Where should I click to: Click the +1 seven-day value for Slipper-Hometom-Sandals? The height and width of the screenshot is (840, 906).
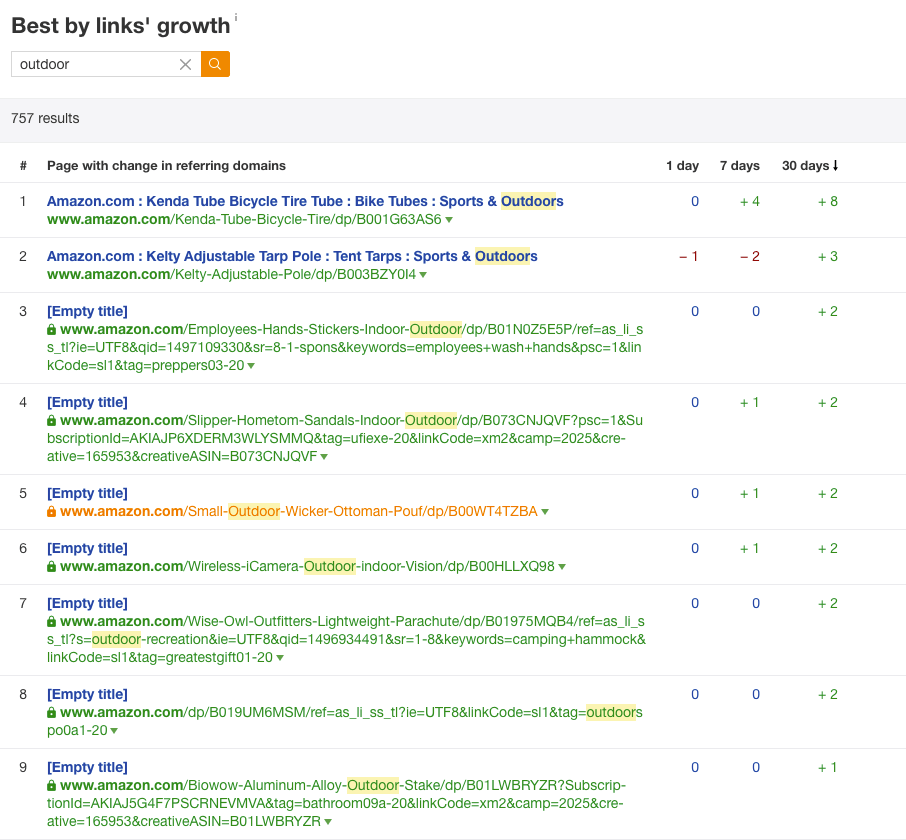749,403
